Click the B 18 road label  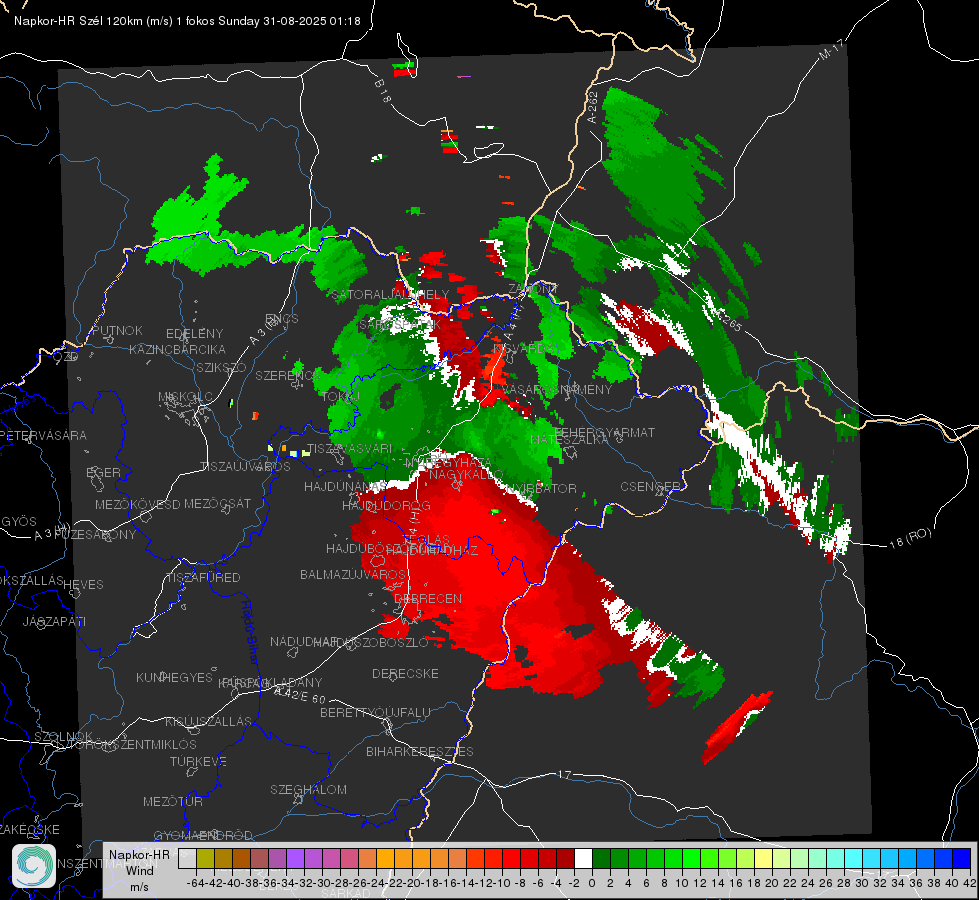click(383, 91)
